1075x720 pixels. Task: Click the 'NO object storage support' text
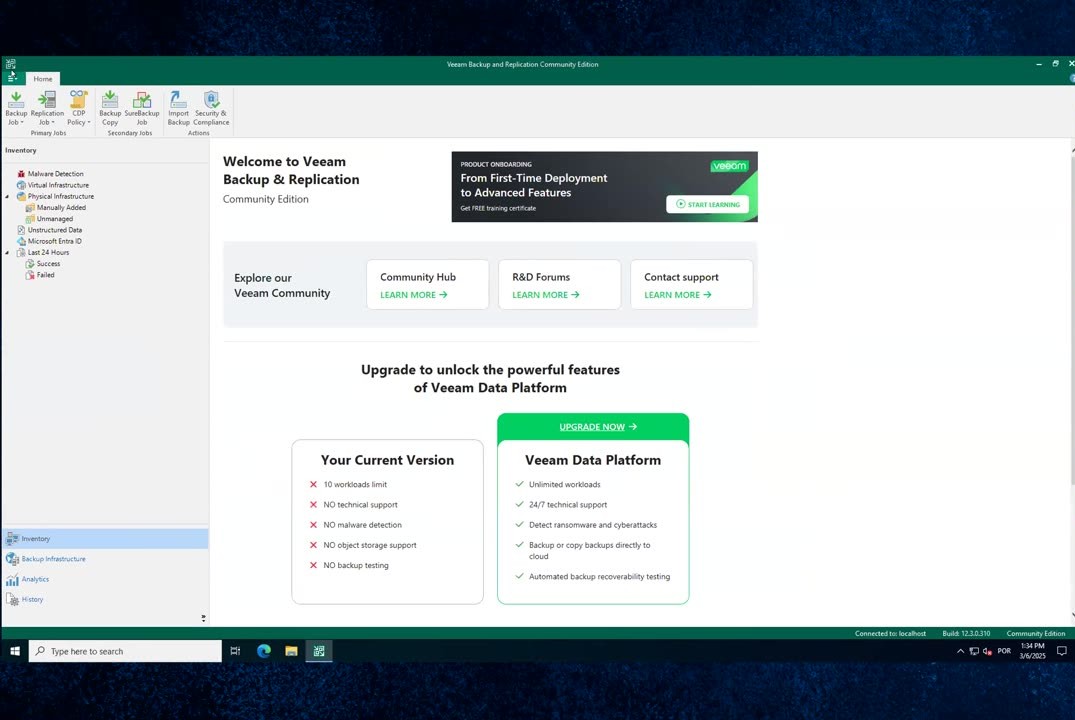tap(370, 545)
